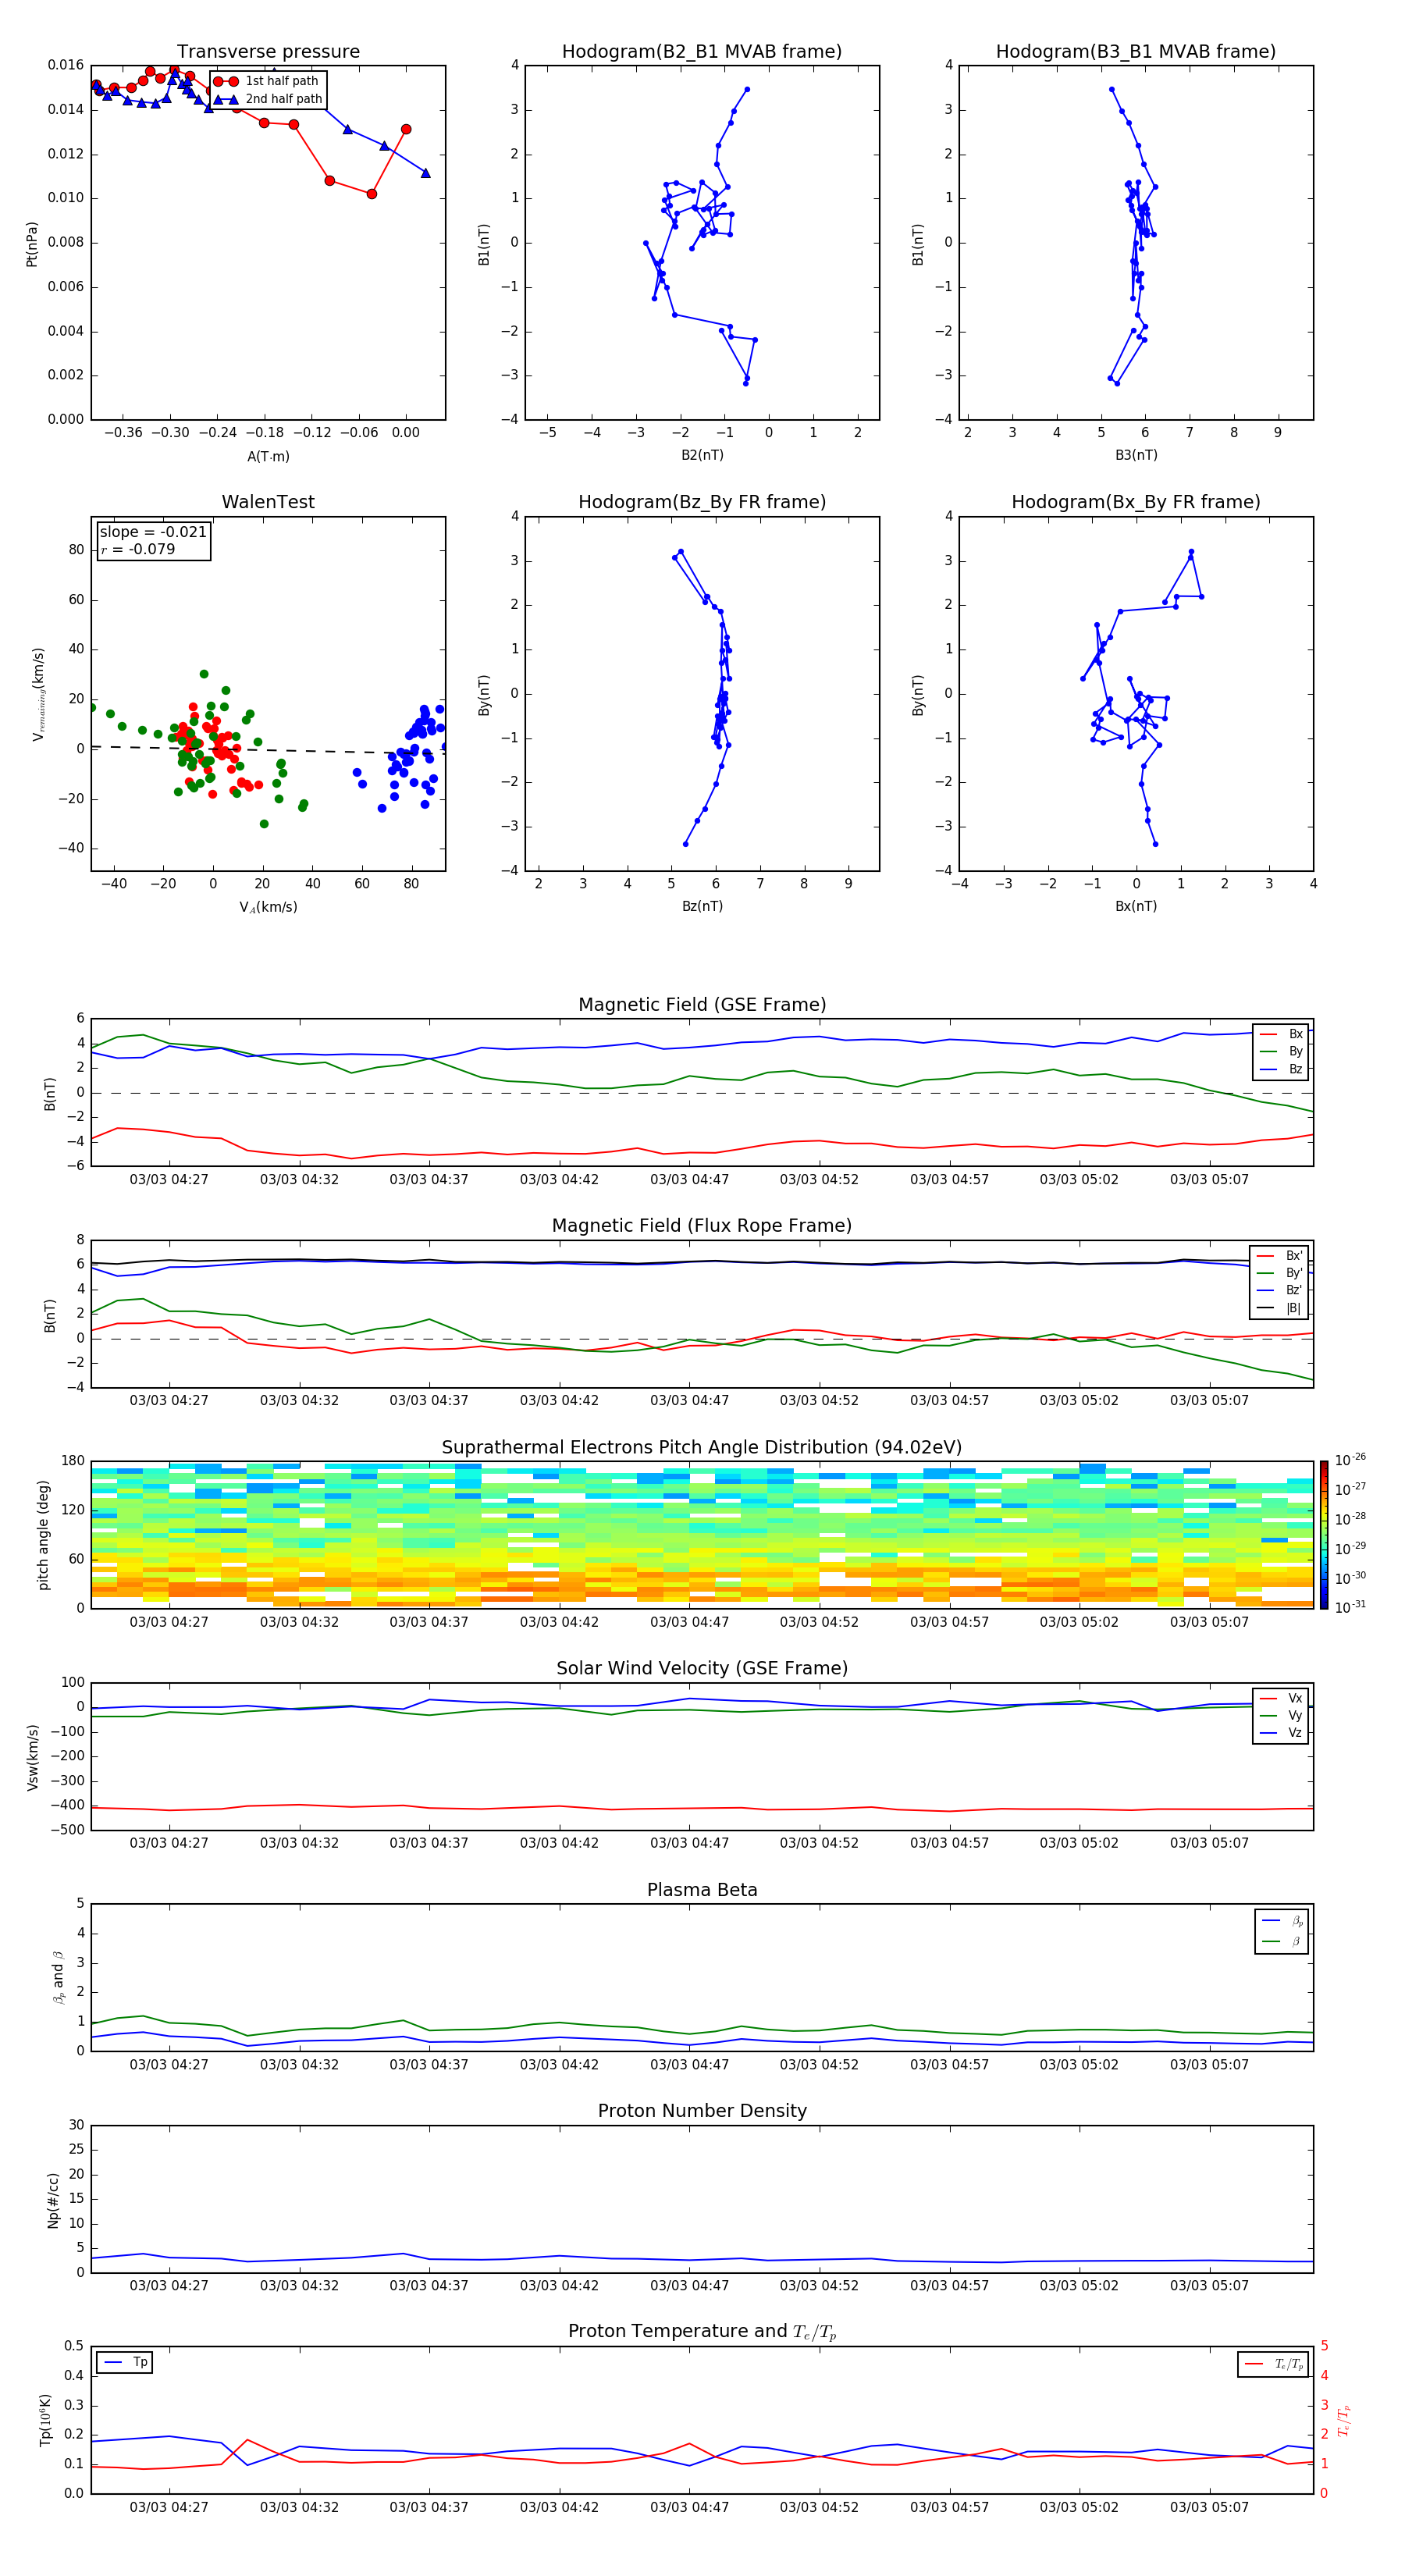Click "|B|" in the Flux Rope legend

1294,1308
